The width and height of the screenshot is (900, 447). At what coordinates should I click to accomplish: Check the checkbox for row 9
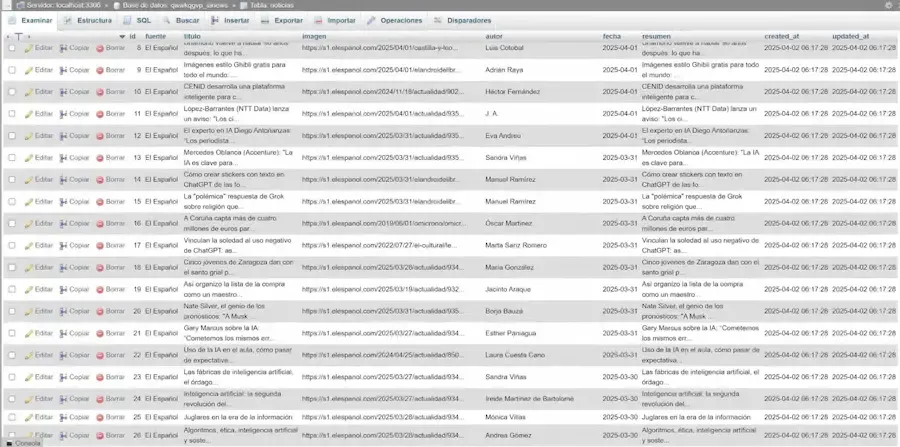[x=12, y=70]
